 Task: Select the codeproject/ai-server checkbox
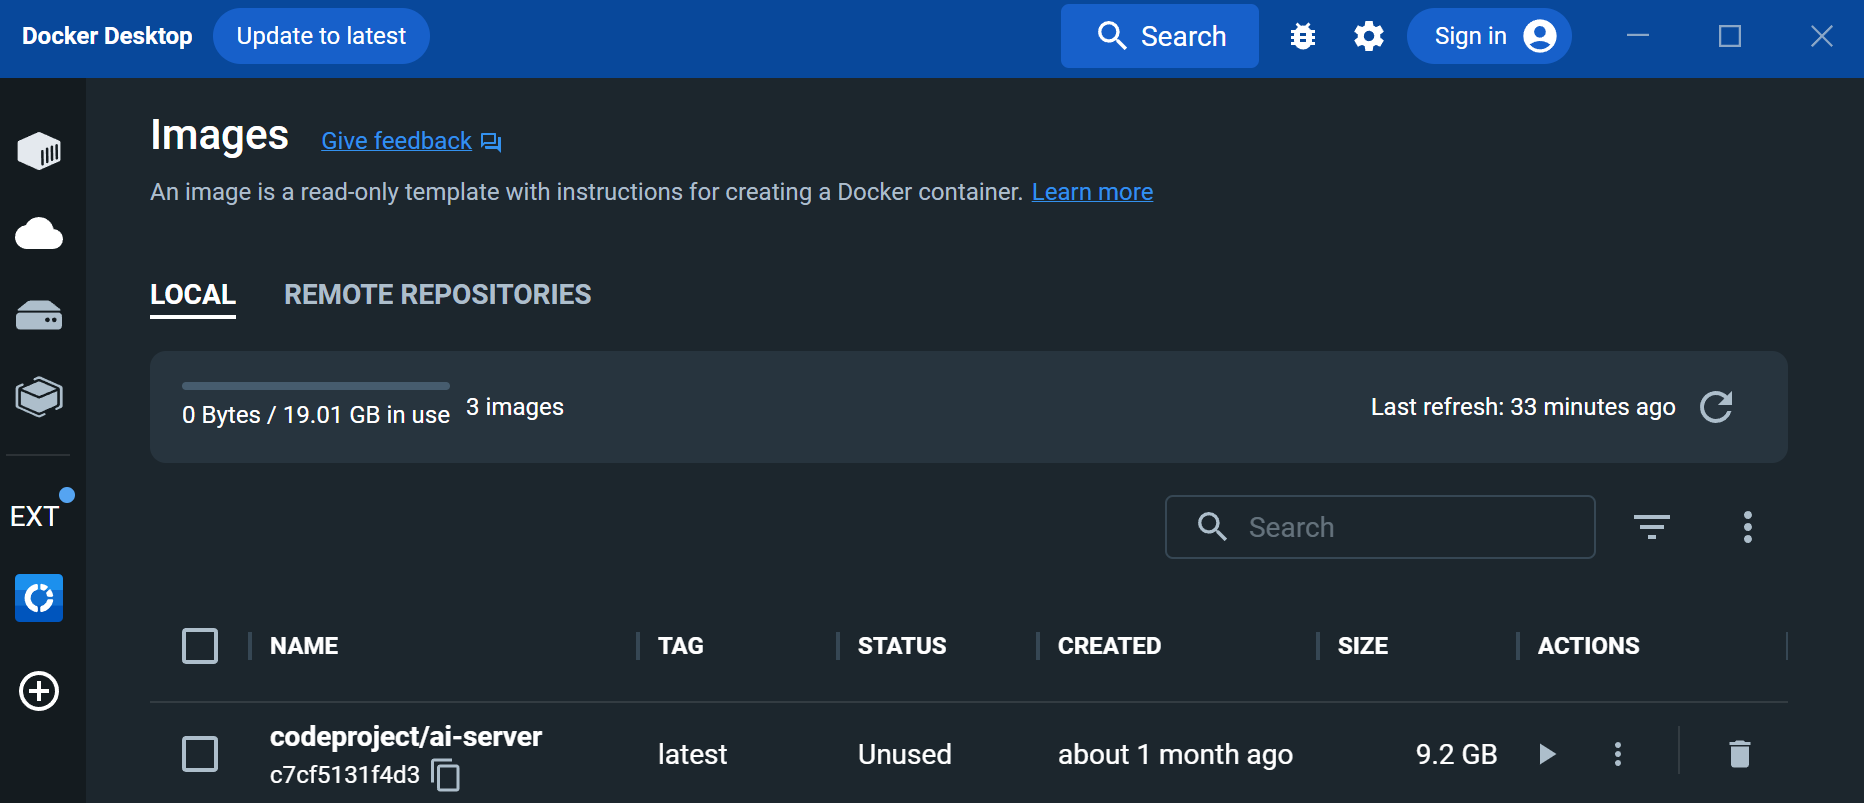click(200, 754)
